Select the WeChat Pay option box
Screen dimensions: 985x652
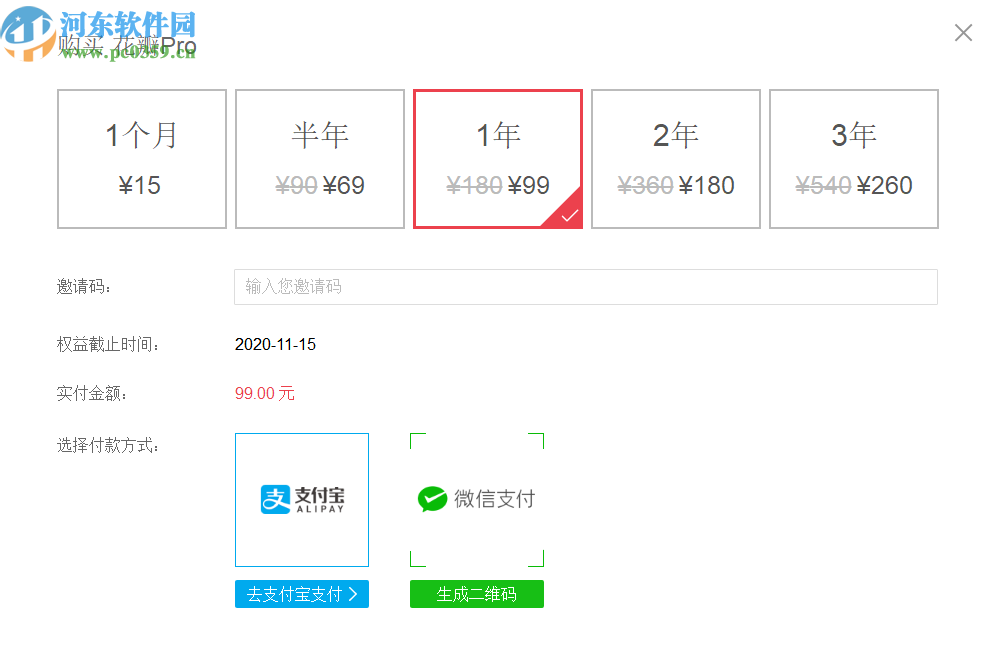477,500
